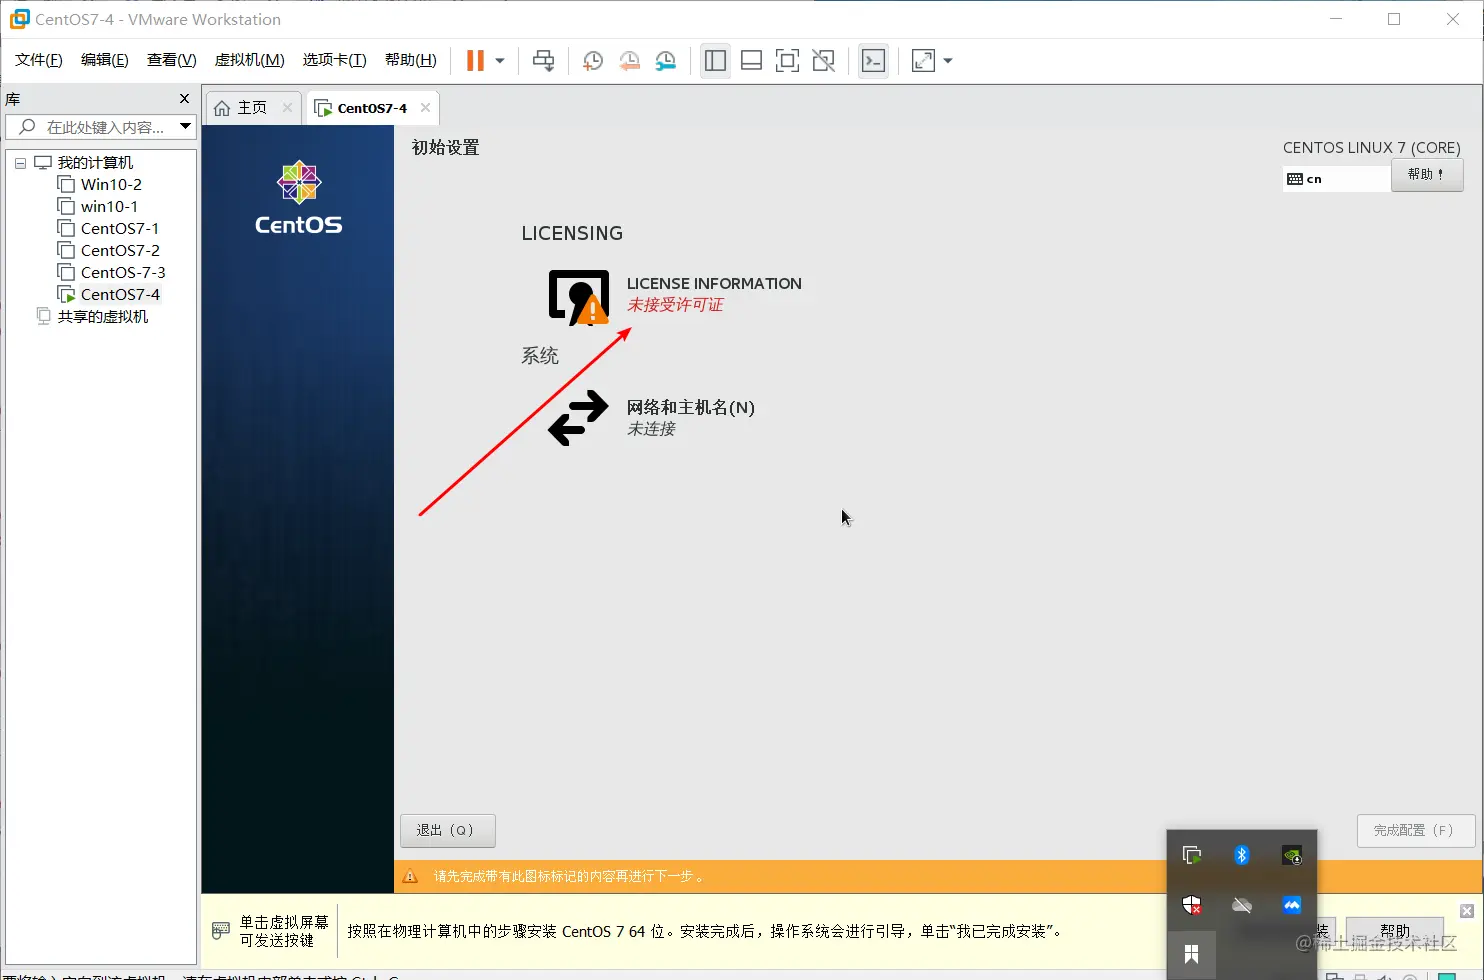
Task: Select the CentOS7-1 virtual machine
Action: pyautogui.click(x=120, y=229)
